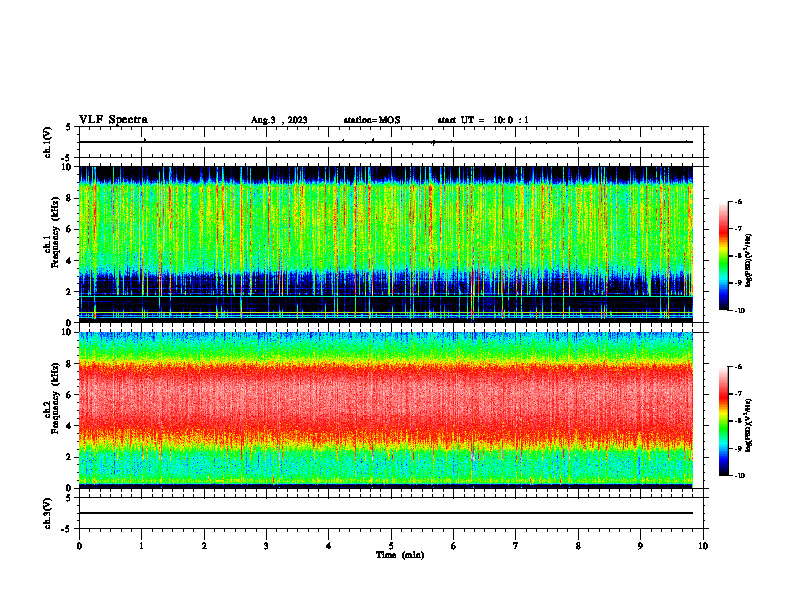Click the ch.3 voltage waveform strip
The width and height of the screenshot is (792, 612).
[x=391, y=513]
